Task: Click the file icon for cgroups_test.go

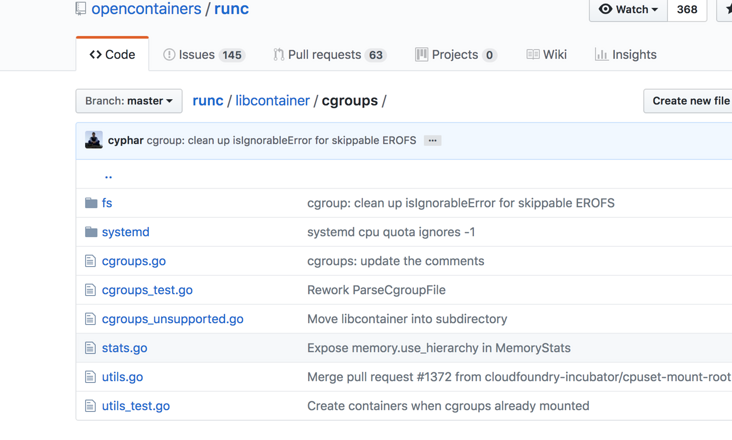Action: coord(90,290)
